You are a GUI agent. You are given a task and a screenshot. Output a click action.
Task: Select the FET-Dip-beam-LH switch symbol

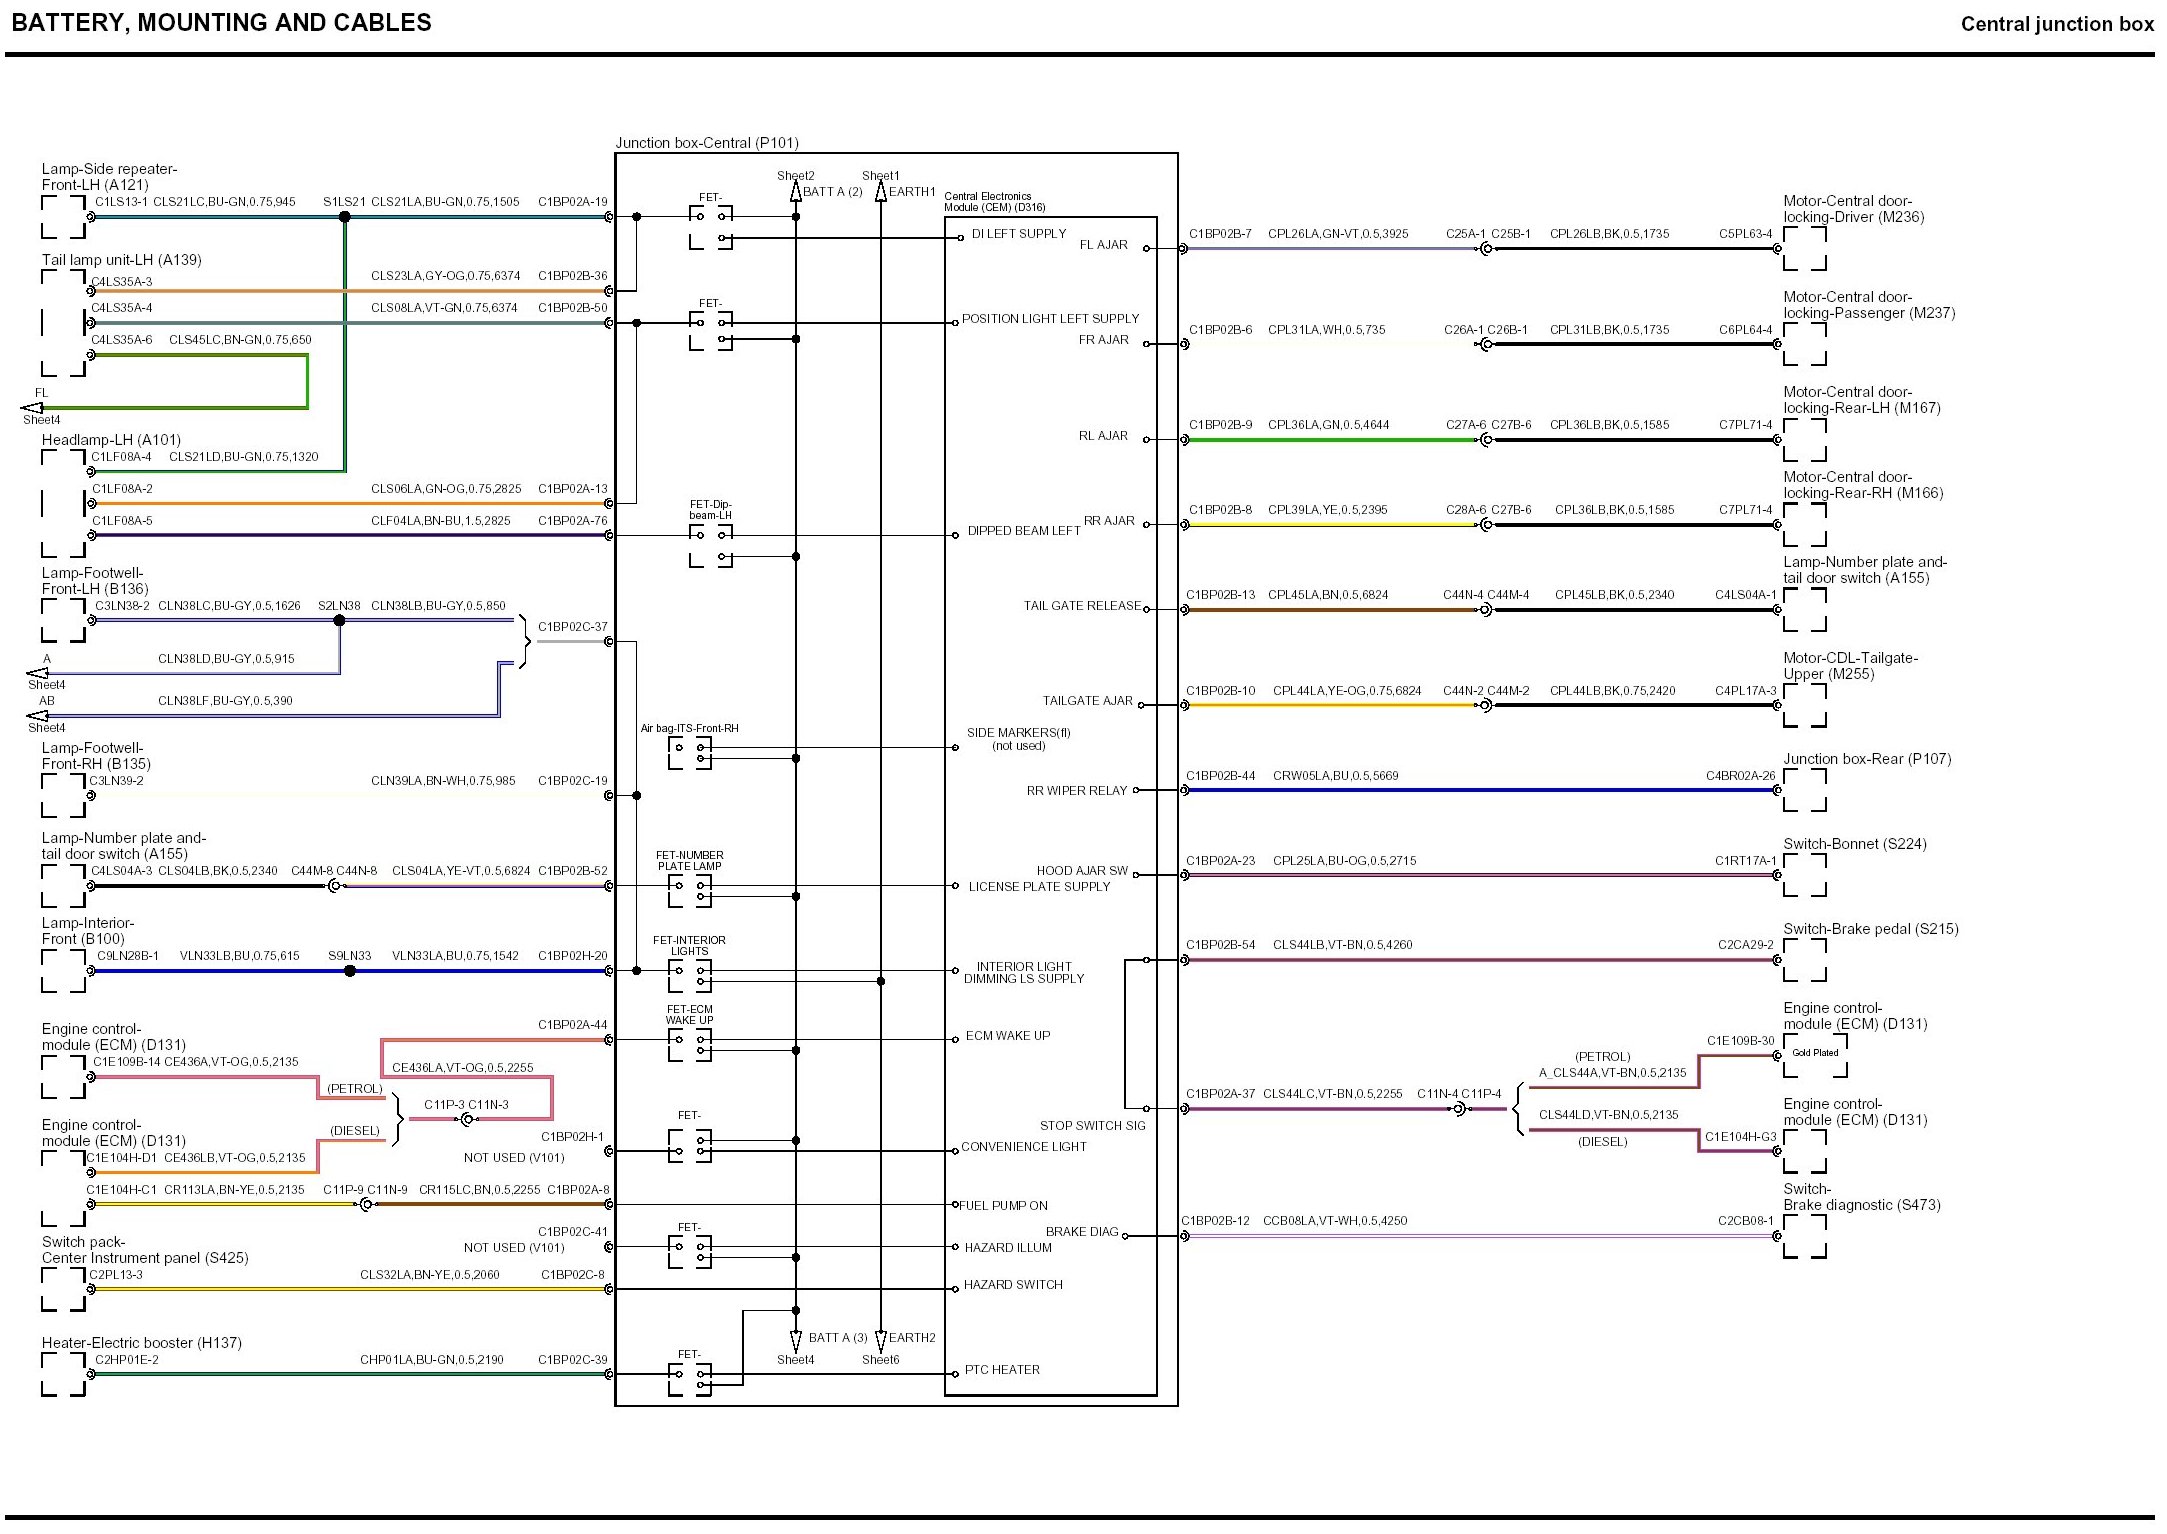711,546
